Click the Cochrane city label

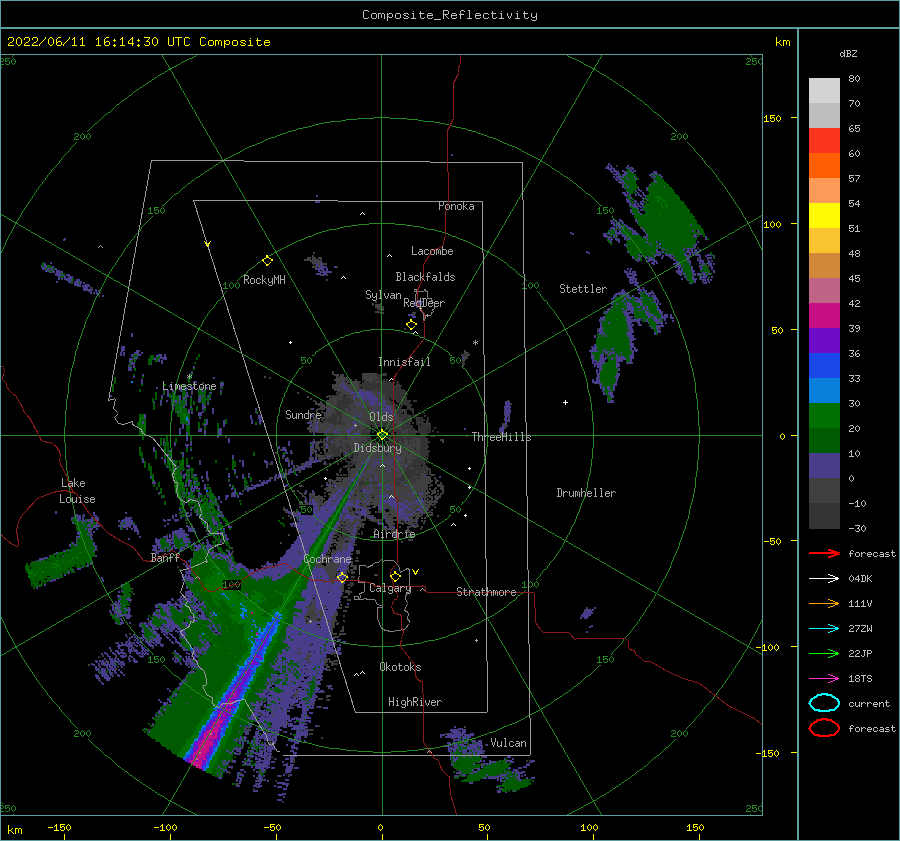(x=327, y=559)
